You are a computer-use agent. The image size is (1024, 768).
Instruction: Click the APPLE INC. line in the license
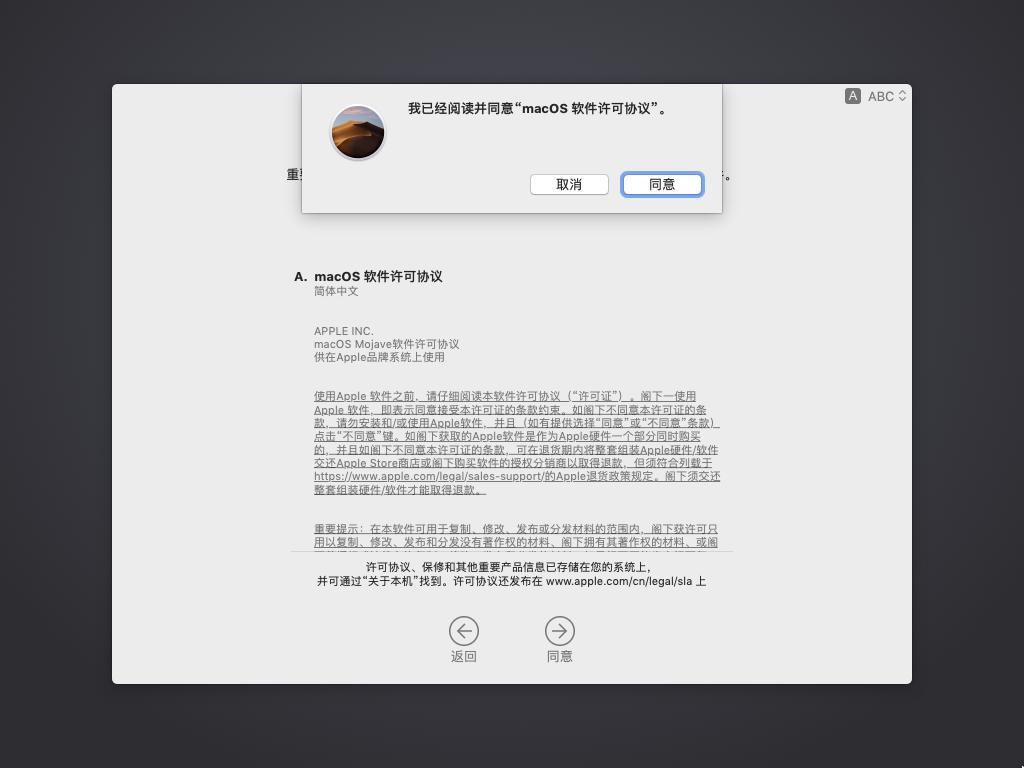coord(344,331)
